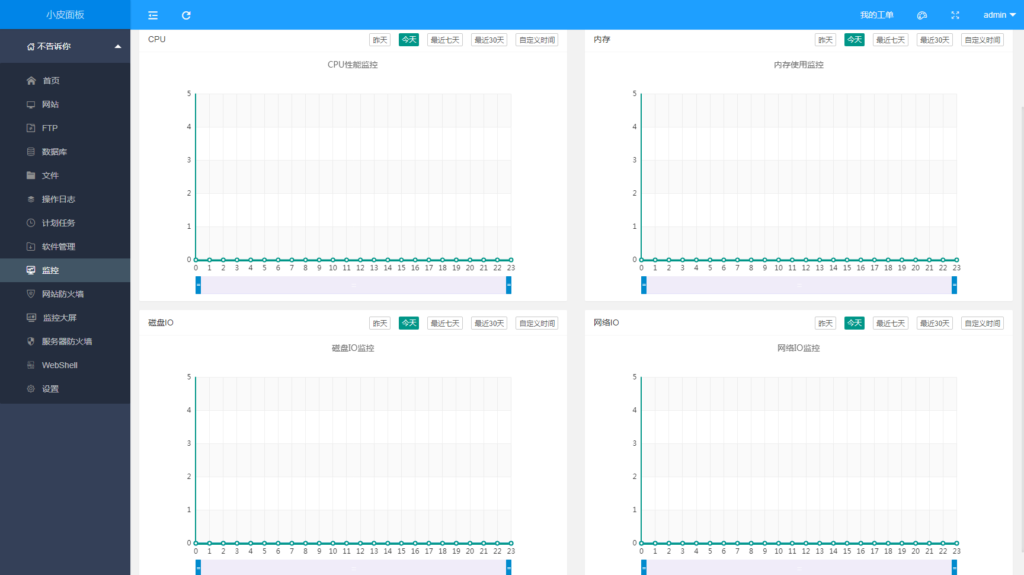Choose 自定义时间 for 网络IO chart
1024x575 pixels.
coord(982,323)
